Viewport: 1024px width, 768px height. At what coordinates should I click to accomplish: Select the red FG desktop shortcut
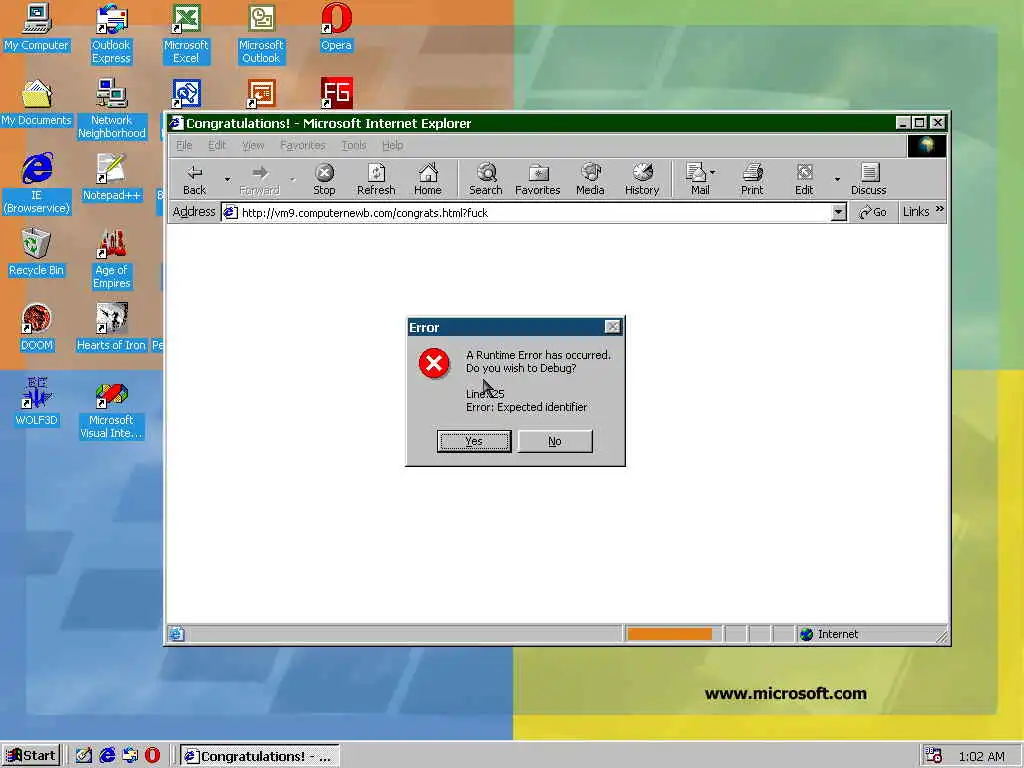(336, 93)
